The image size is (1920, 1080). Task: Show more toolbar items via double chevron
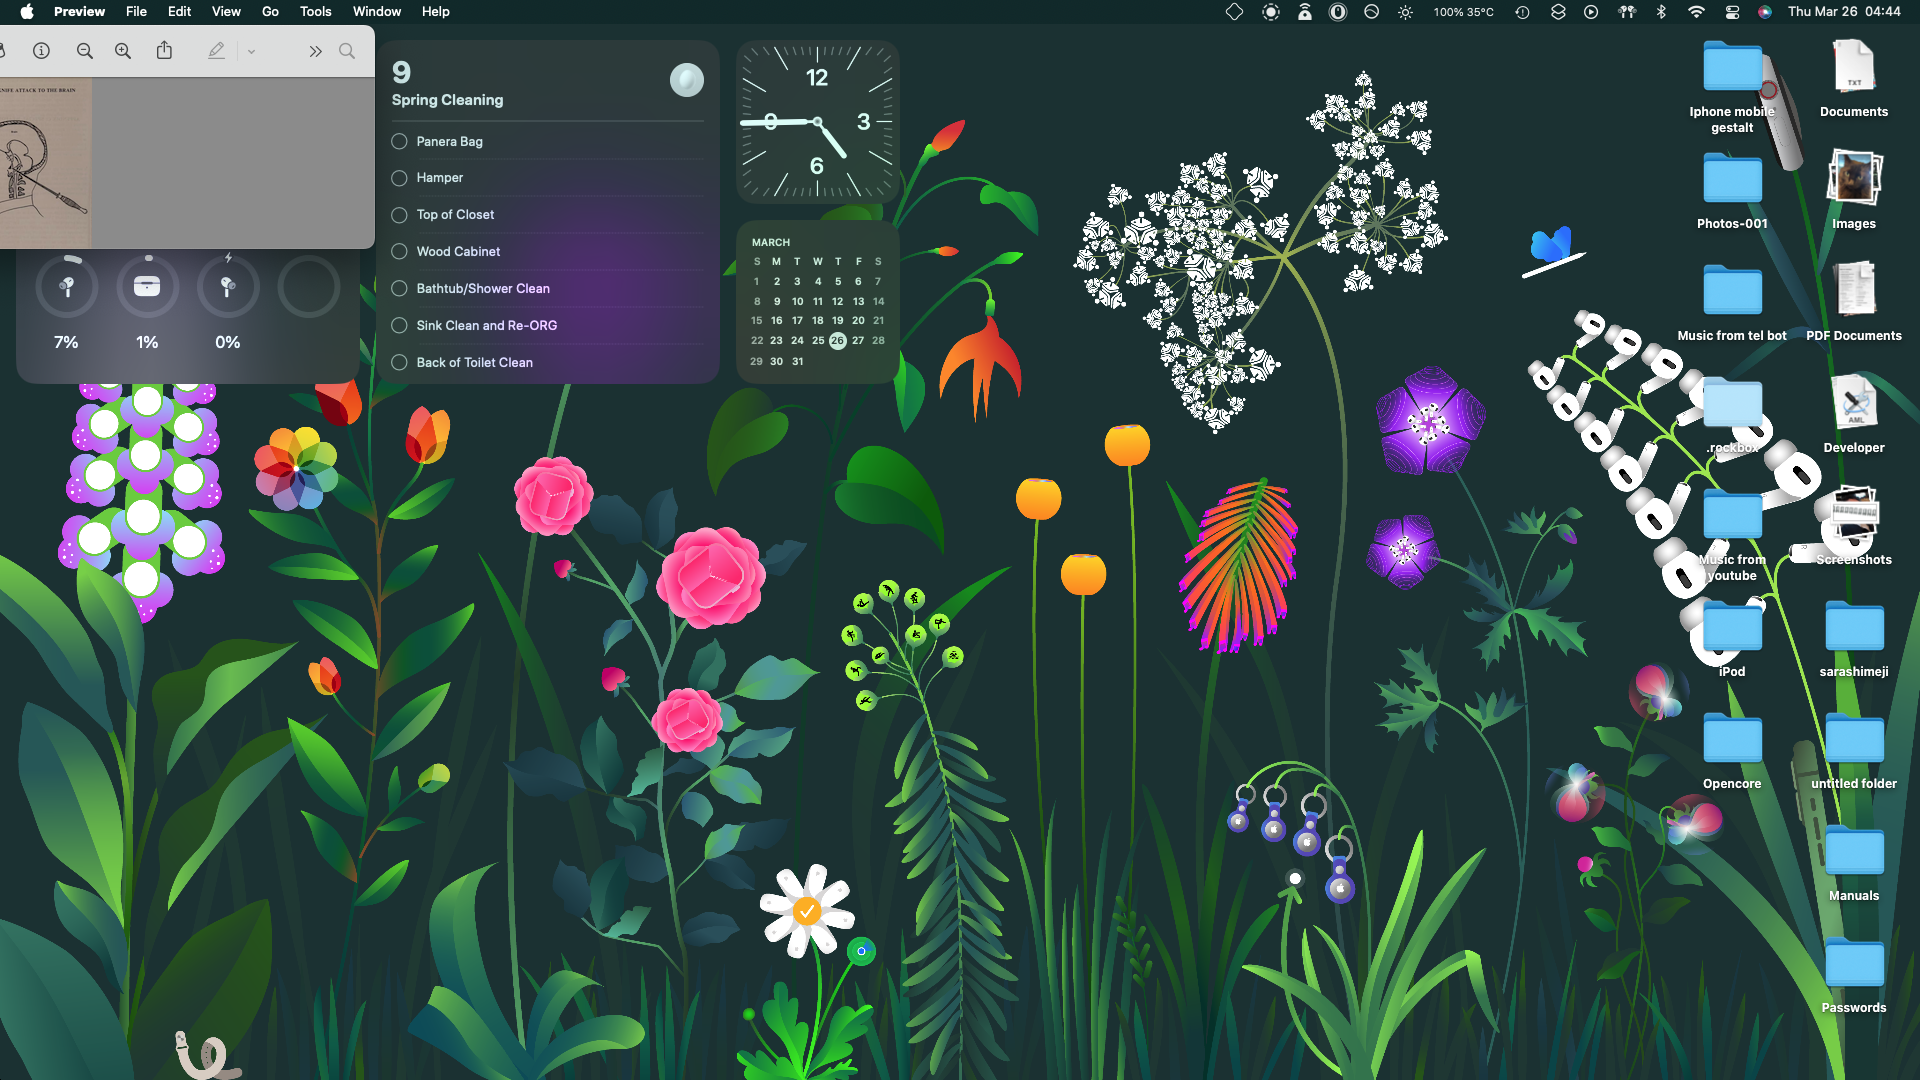click(x=315, y=51)
